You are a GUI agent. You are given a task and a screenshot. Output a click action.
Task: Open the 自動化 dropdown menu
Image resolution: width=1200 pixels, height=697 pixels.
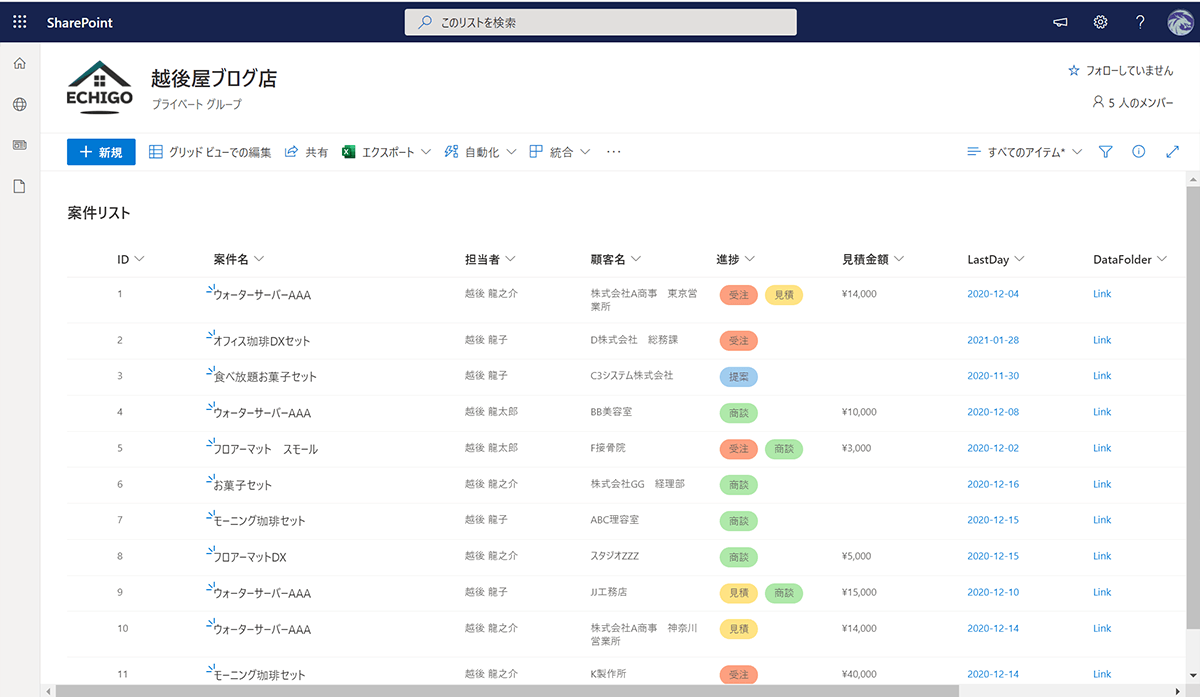[480, 152]
